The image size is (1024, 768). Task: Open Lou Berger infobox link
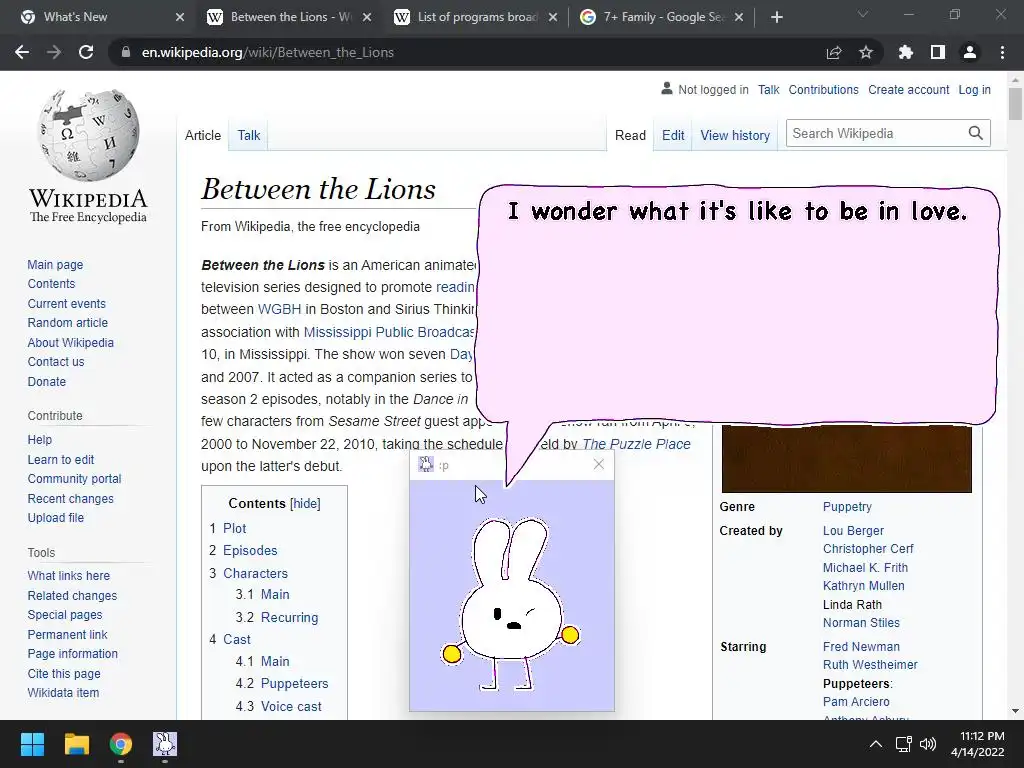(853, 531)
